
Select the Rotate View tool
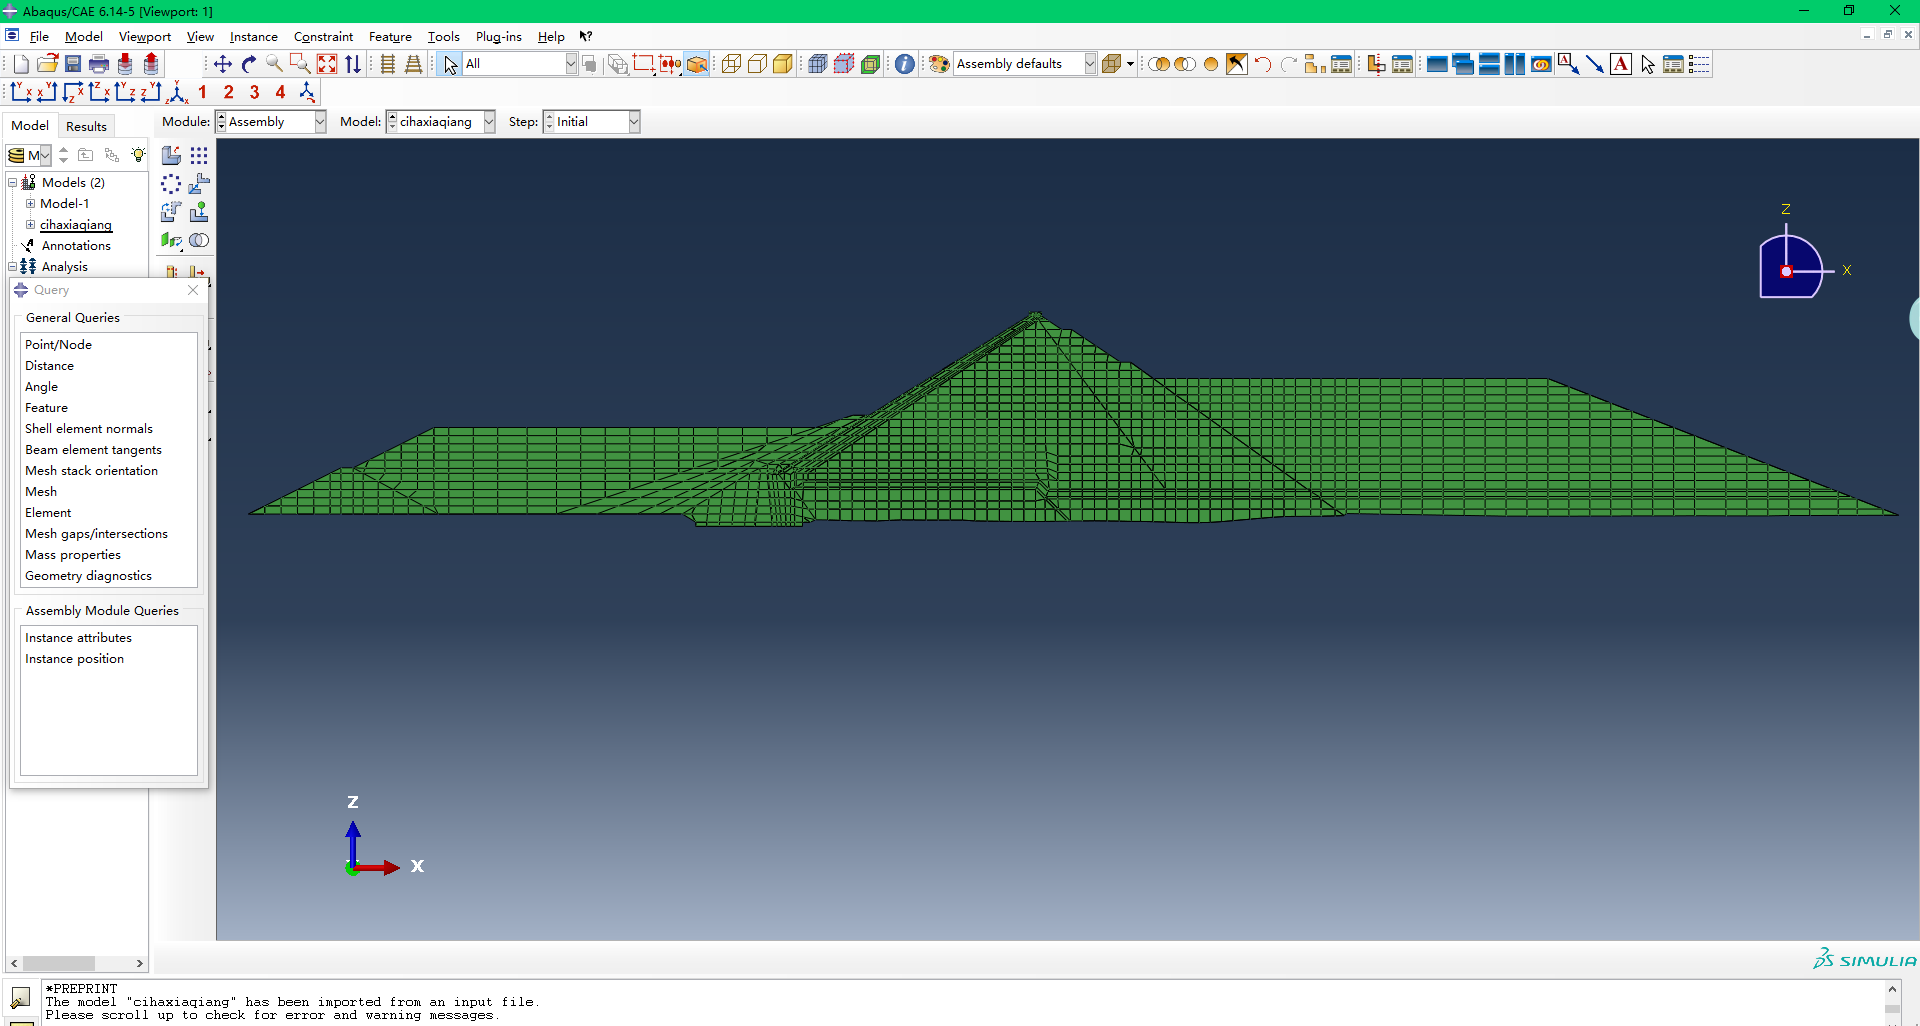point(249,64)
